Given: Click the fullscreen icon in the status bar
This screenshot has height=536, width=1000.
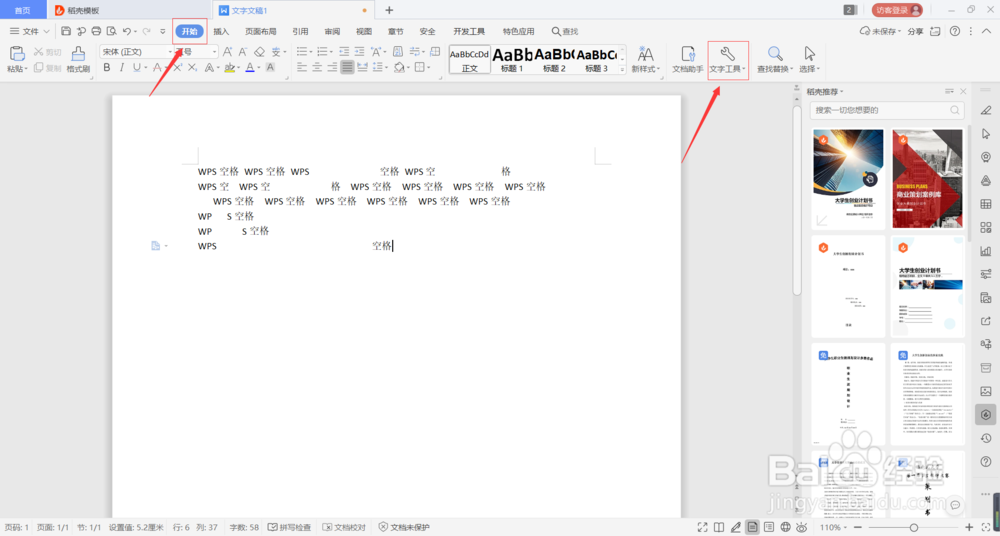Looking at the screenshot, I should coord(702,527).
